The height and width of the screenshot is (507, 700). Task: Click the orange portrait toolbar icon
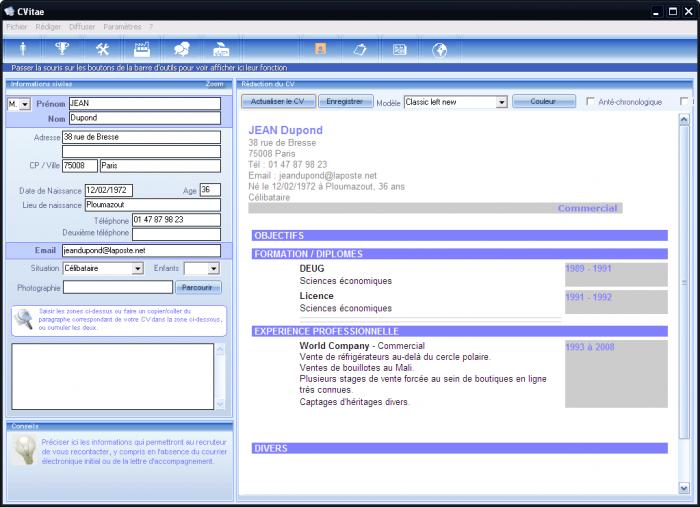point(321,48)
